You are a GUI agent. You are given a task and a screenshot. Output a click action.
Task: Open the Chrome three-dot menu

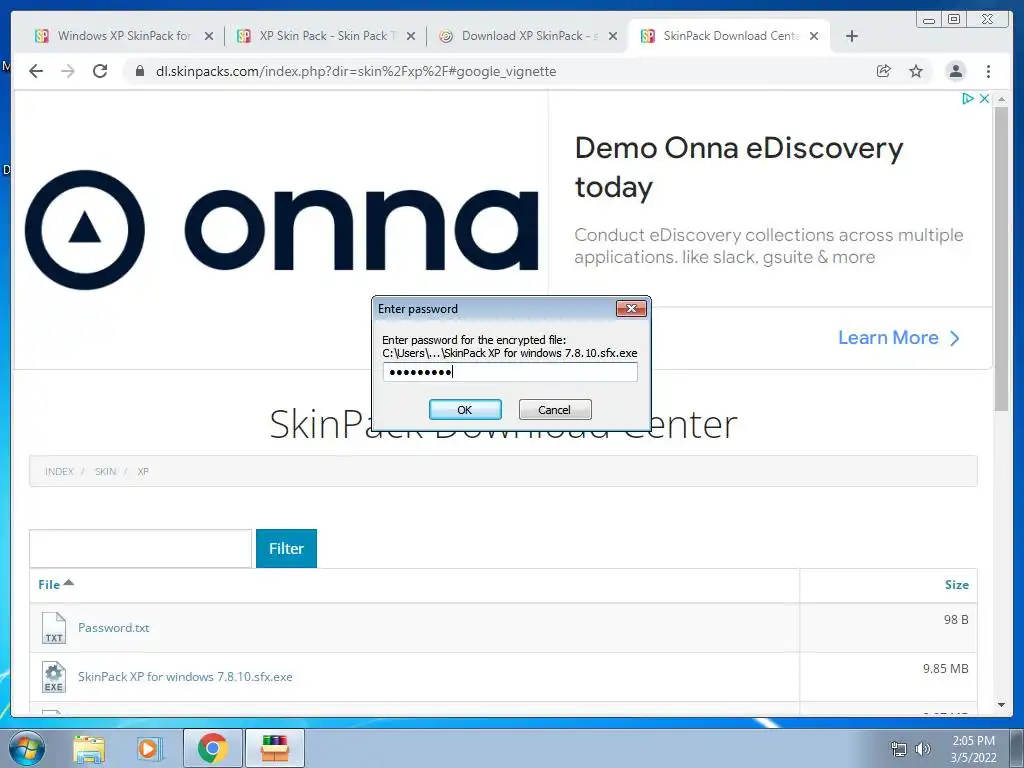(x=988, y=71)
